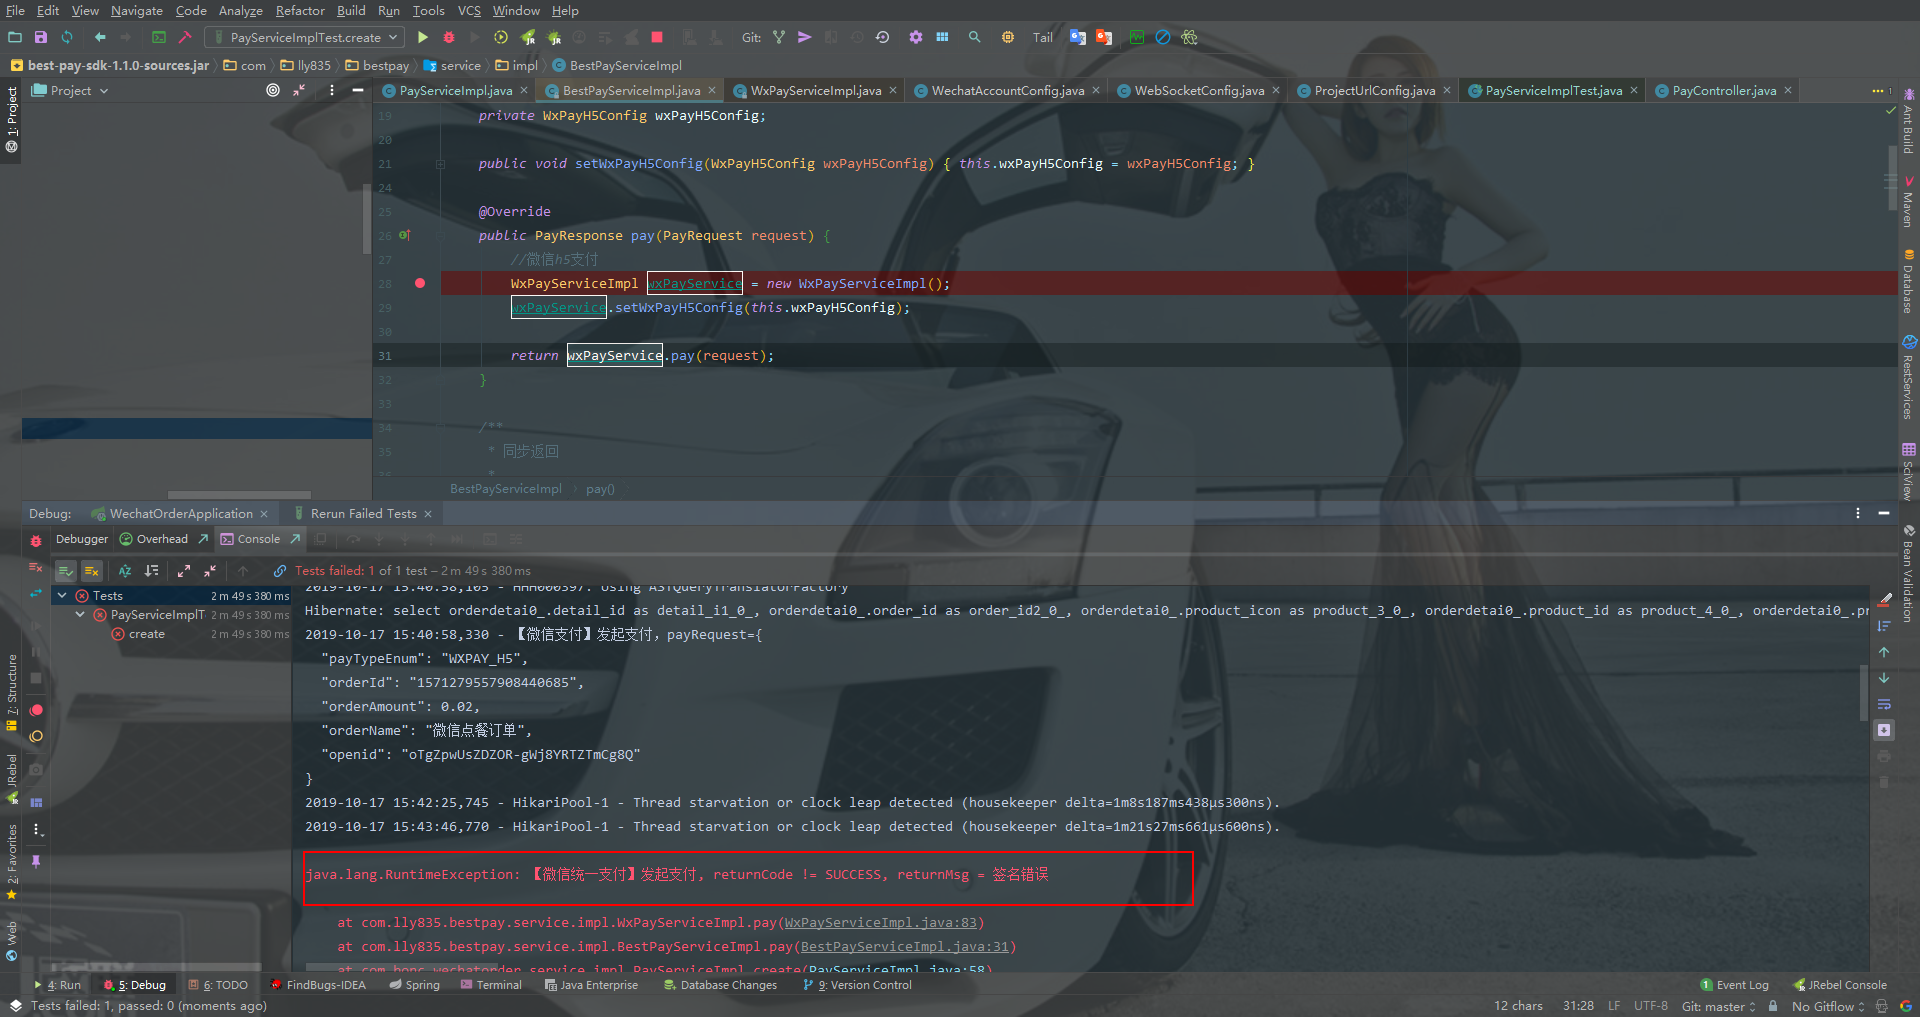This screenshot has height=1017, width=1920.
Task: Click the Git revert icon
Action: tap(882, 37)
